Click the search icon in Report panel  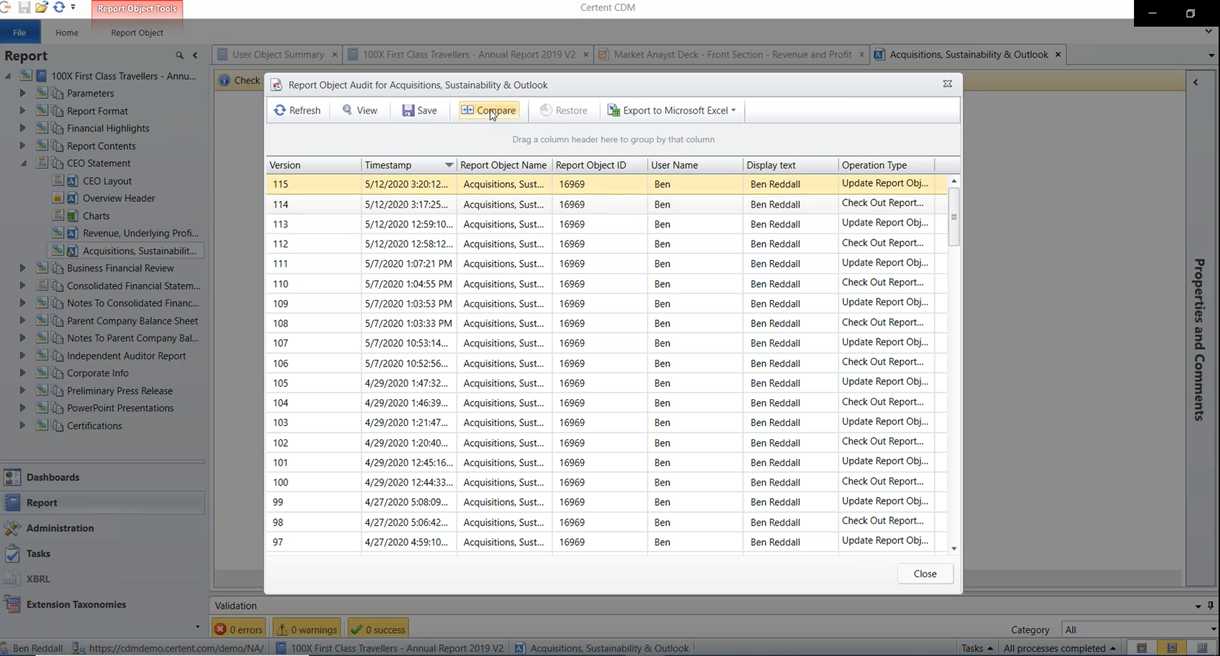[179, 56]
